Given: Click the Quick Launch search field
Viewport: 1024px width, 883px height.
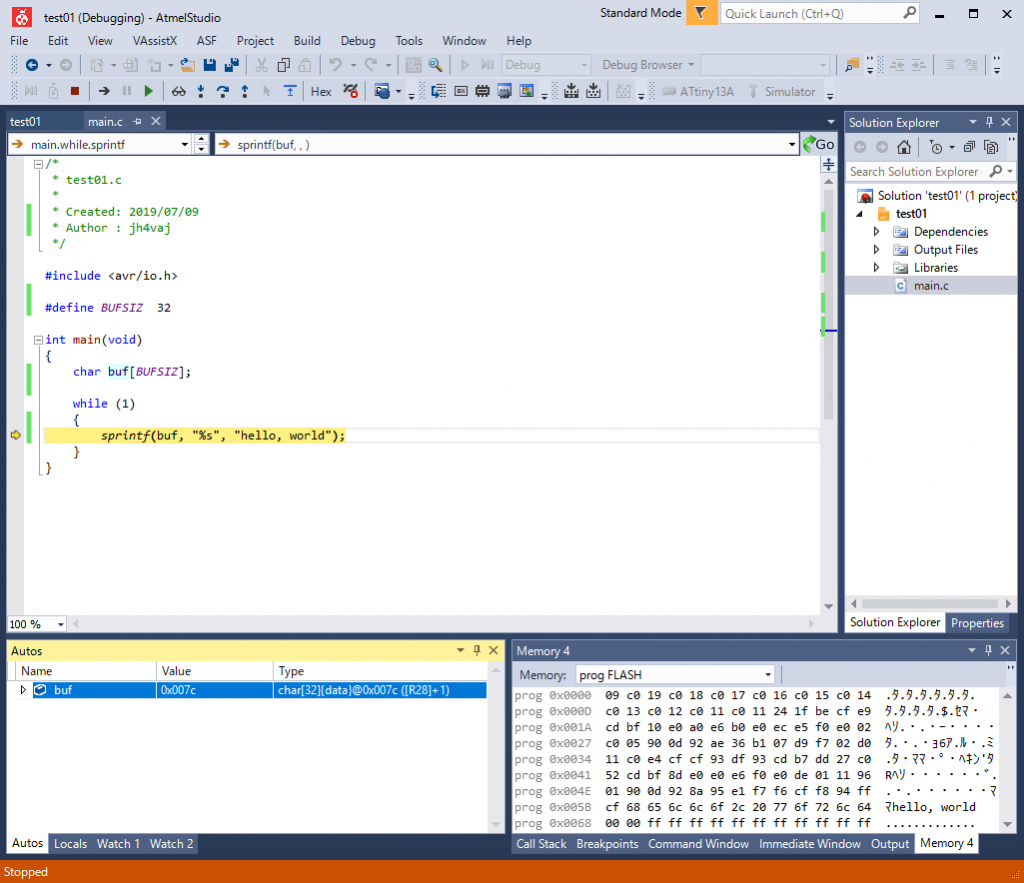Looking at the screenshot, I should [x=810, y=13].
